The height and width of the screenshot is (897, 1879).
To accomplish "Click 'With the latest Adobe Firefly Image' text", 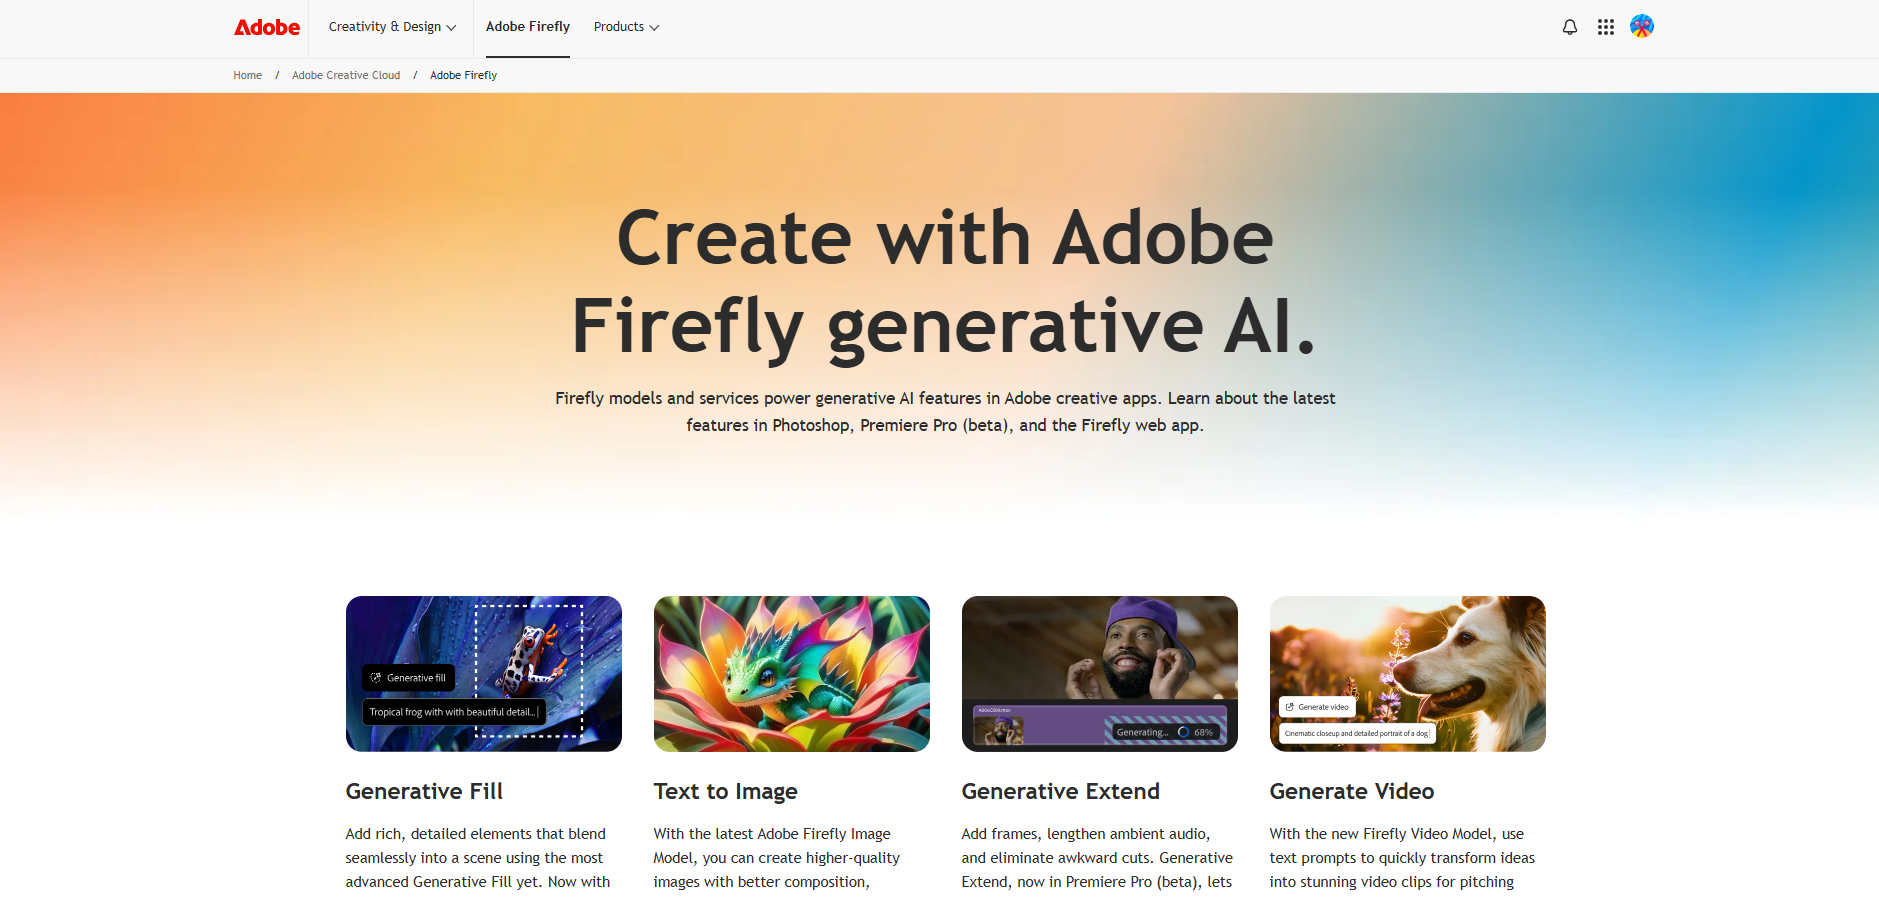I will 777,858.
